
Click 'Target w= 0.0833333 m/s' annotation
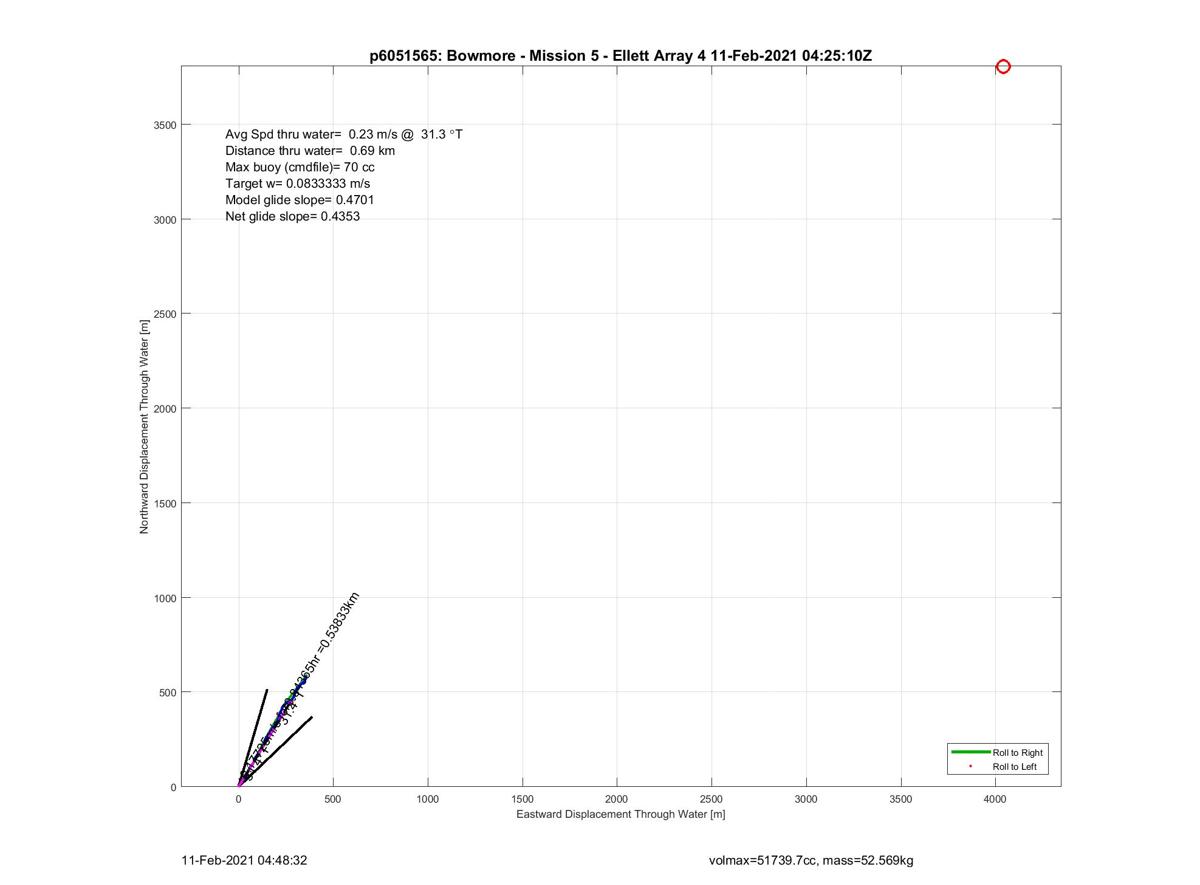tap(298, 184)
